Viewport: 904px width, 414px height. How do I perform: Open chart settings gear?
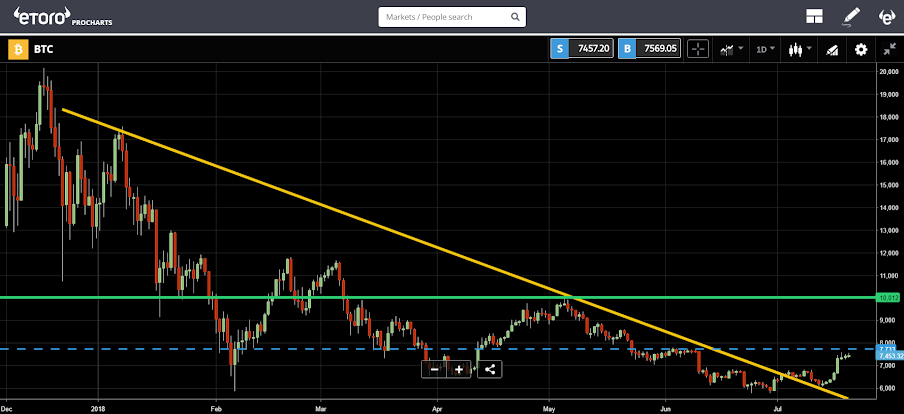pos(861,50)
